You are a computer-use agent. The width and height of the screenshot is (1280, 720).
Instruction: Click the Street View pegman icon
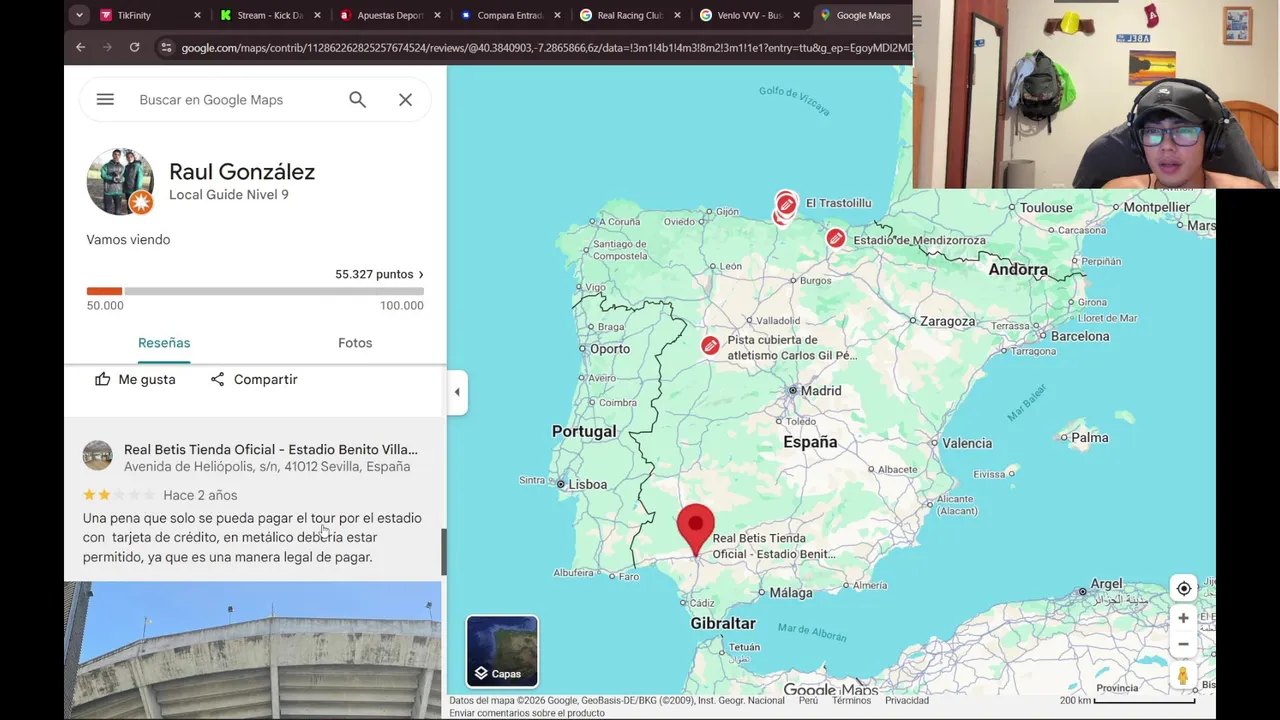tap(1183, 676)
